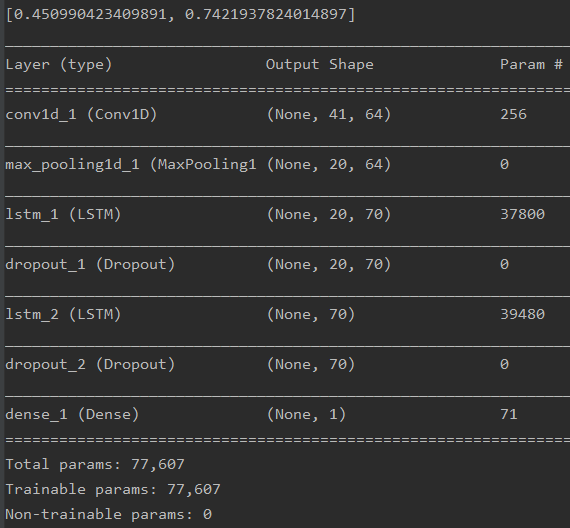This screenshot has height=528, width=570.
Task: Click the dense_1 (Dense) layer name
Action: tap(72, 414)
